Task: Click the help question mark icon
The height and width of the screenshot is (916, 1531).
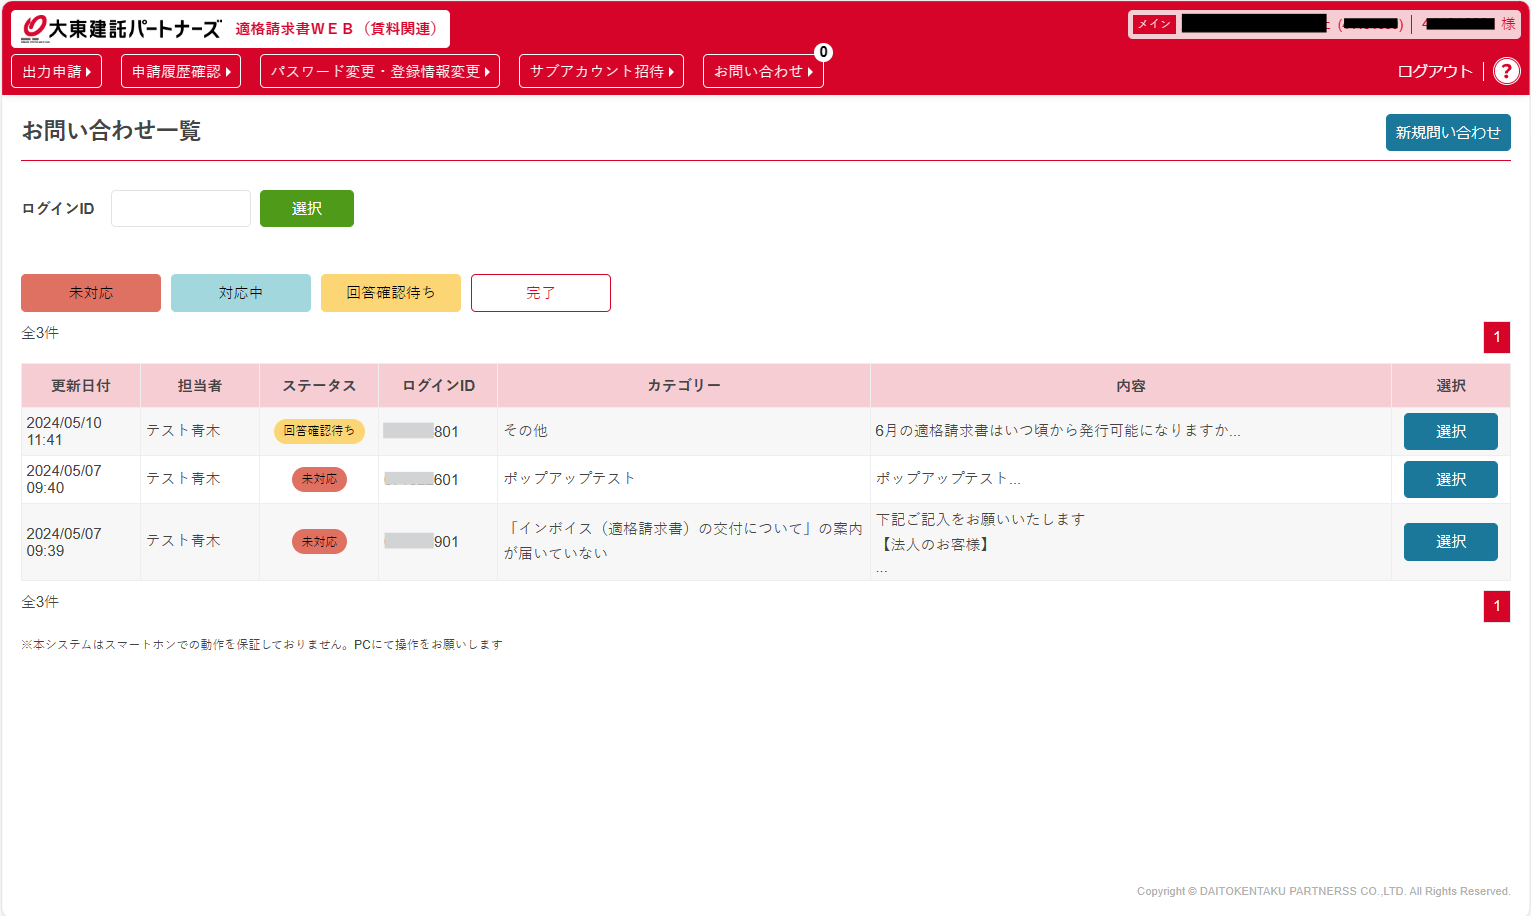Action: pyautogui.click(x=1506, y=71)
